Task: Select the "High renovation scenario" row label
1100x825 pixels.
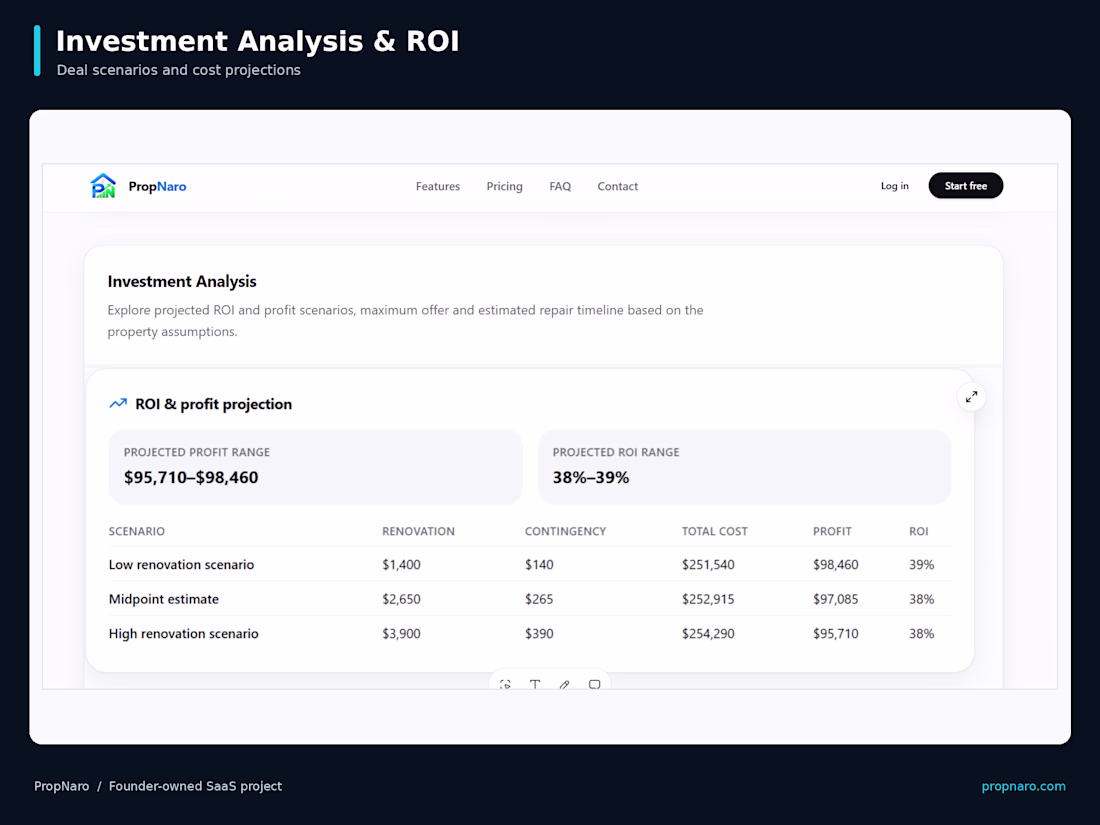Action: point(183,633)
